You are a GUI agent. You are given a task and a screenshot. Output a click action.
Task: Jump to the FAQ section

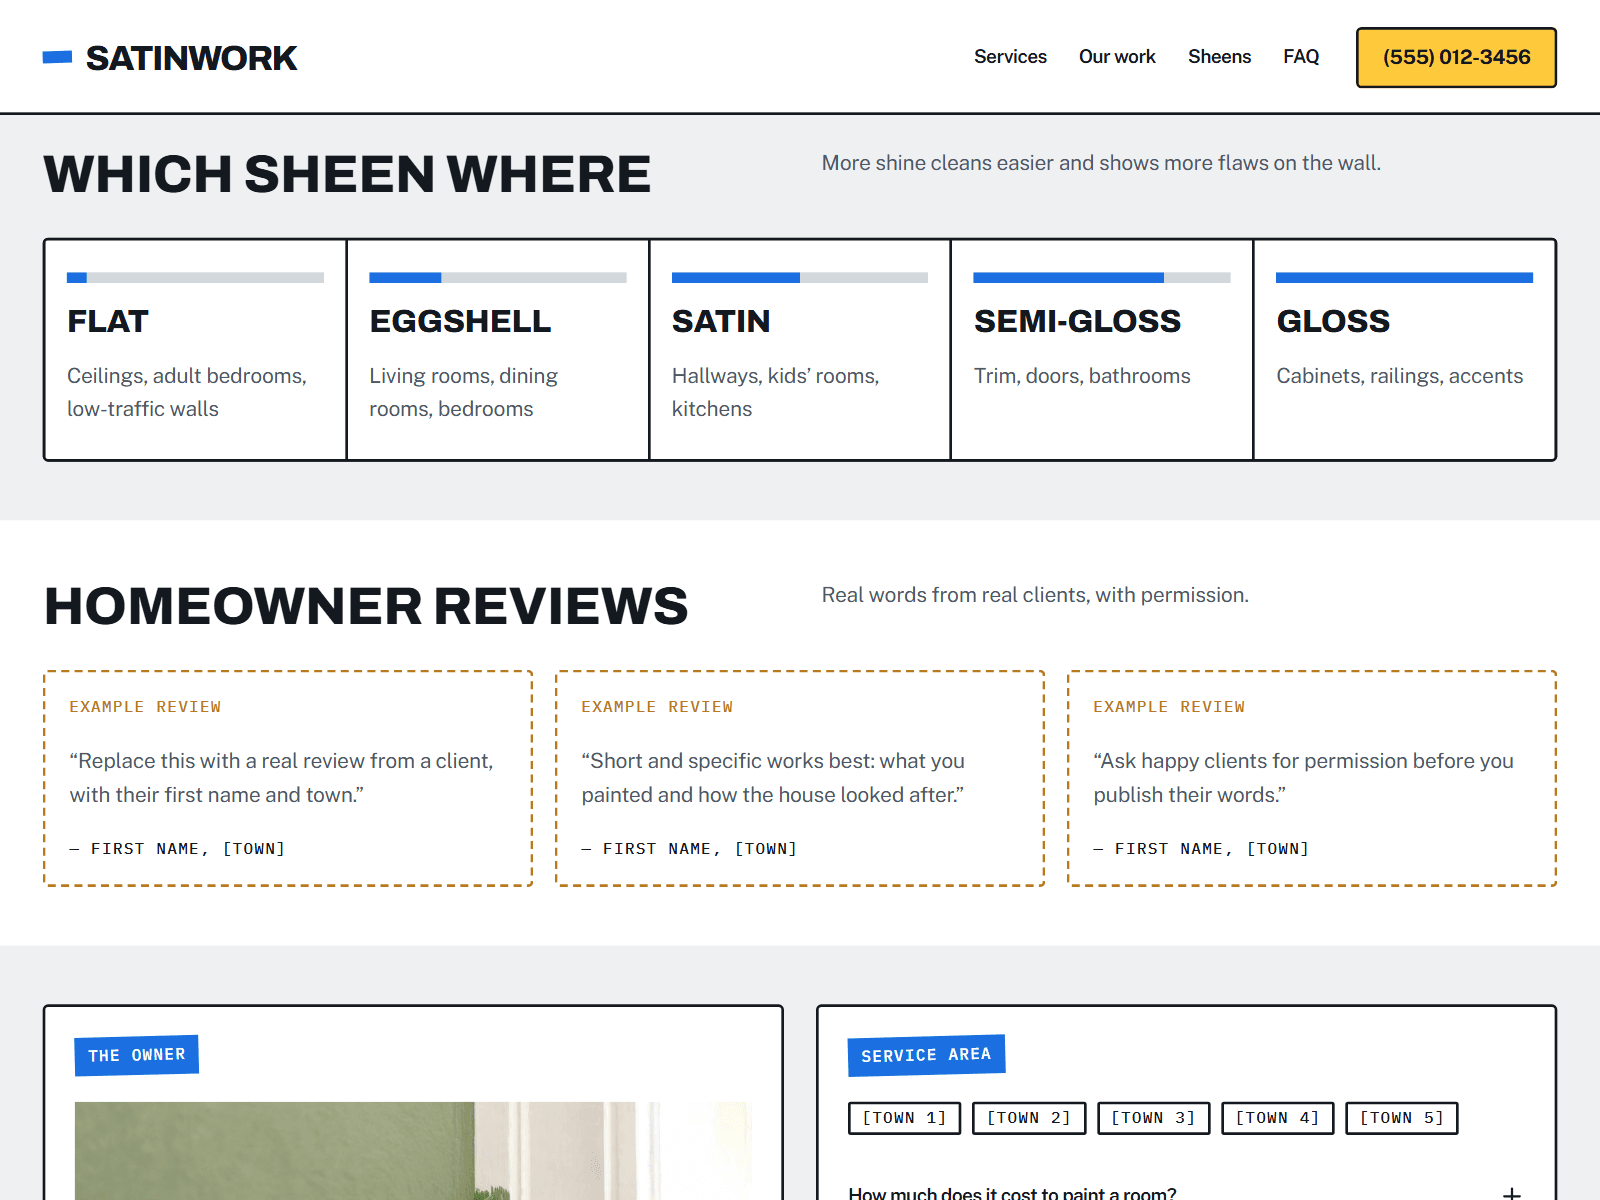click(x=1301, y=57)
